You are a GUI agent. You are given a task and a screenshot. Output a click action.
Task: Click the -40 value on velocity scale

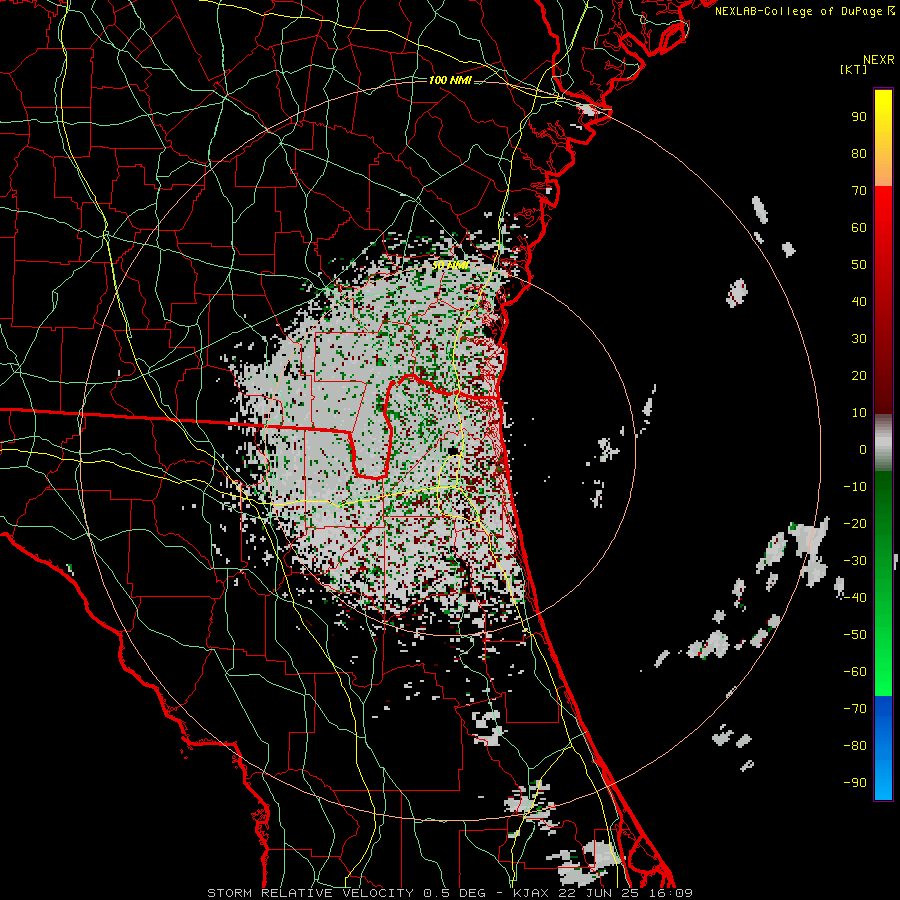[x=855, y=598]
